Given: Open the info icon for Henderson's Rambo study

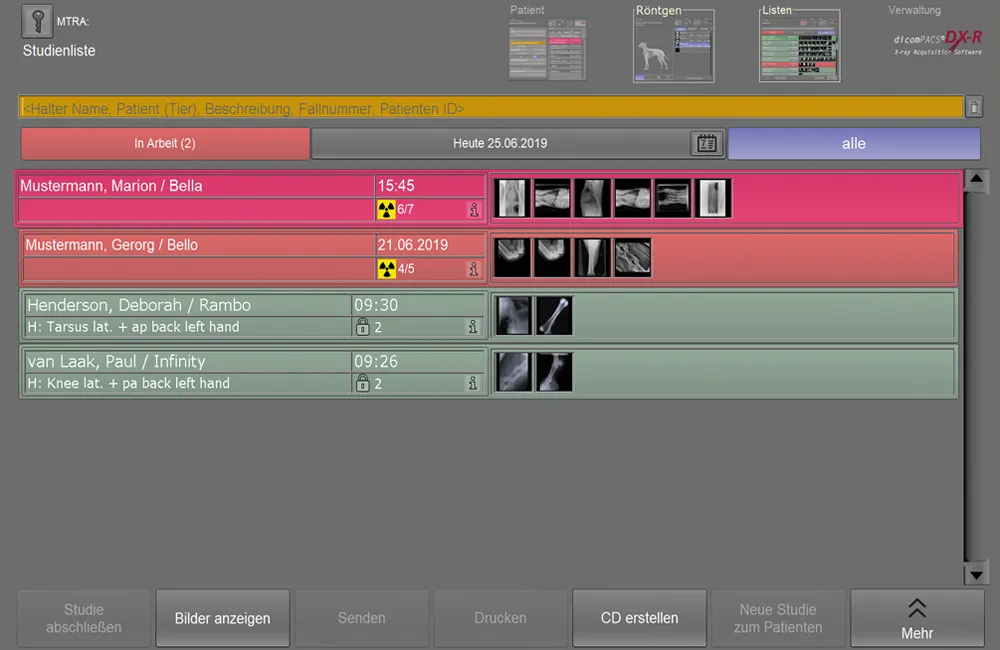Looking at the screenshot, I should (x=473, y=327).
